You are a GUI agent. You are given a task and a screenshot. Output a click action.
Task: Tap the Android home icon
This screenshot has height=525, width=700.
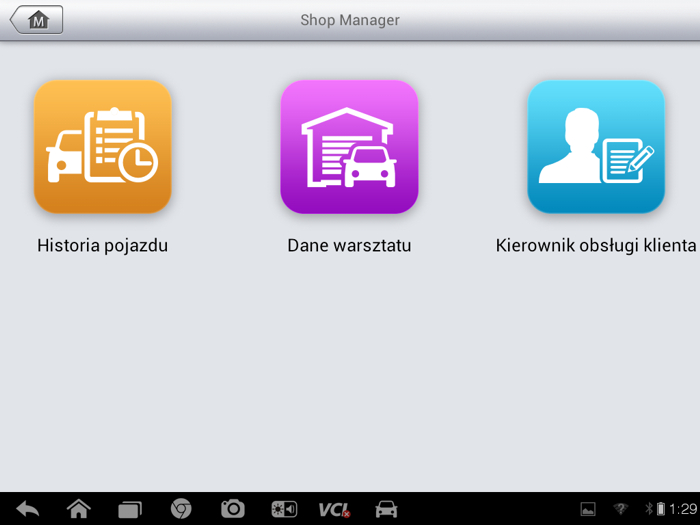[x=79, y=509]
